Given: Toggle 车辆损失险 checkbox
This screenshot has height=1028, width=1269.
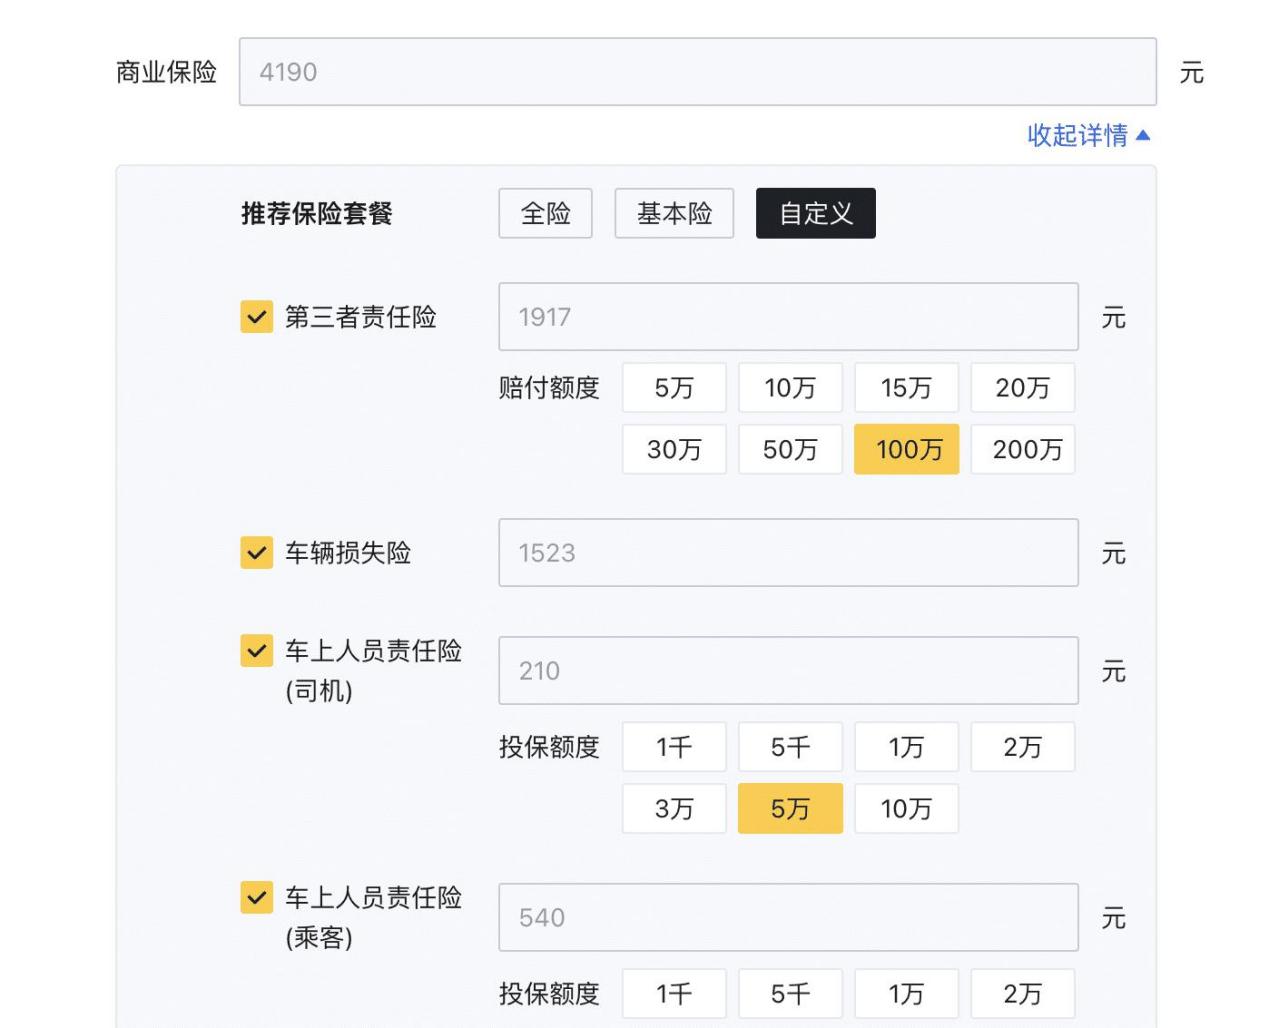Looking at the screenshot, I should click(257, 552).
